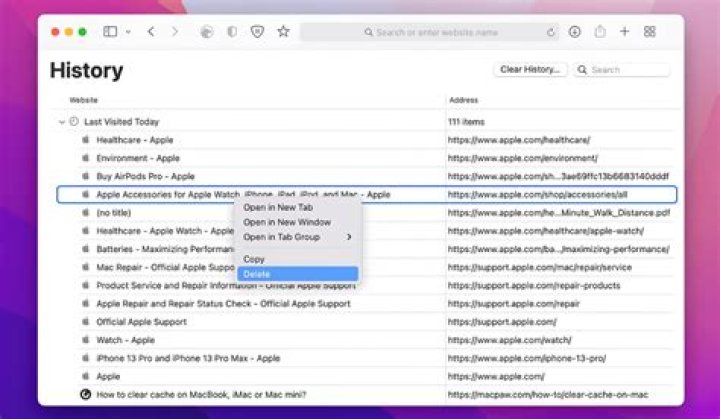Click address https://www.apple.com/environment/
Screen dimensions: 720x419
click(523, 158)
